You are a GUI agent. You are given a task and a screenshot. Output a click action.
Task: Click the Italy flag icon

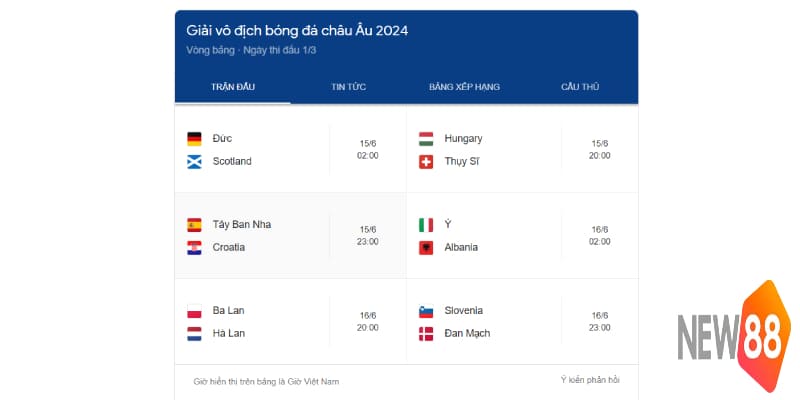click(x=426, y=224)
